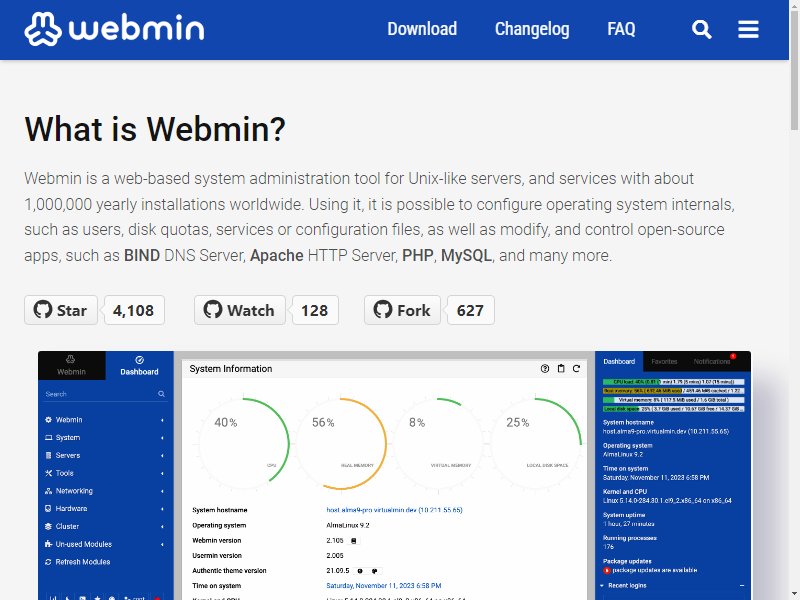
Task: Click the Watch GitHub button
Action: (239, 310)
